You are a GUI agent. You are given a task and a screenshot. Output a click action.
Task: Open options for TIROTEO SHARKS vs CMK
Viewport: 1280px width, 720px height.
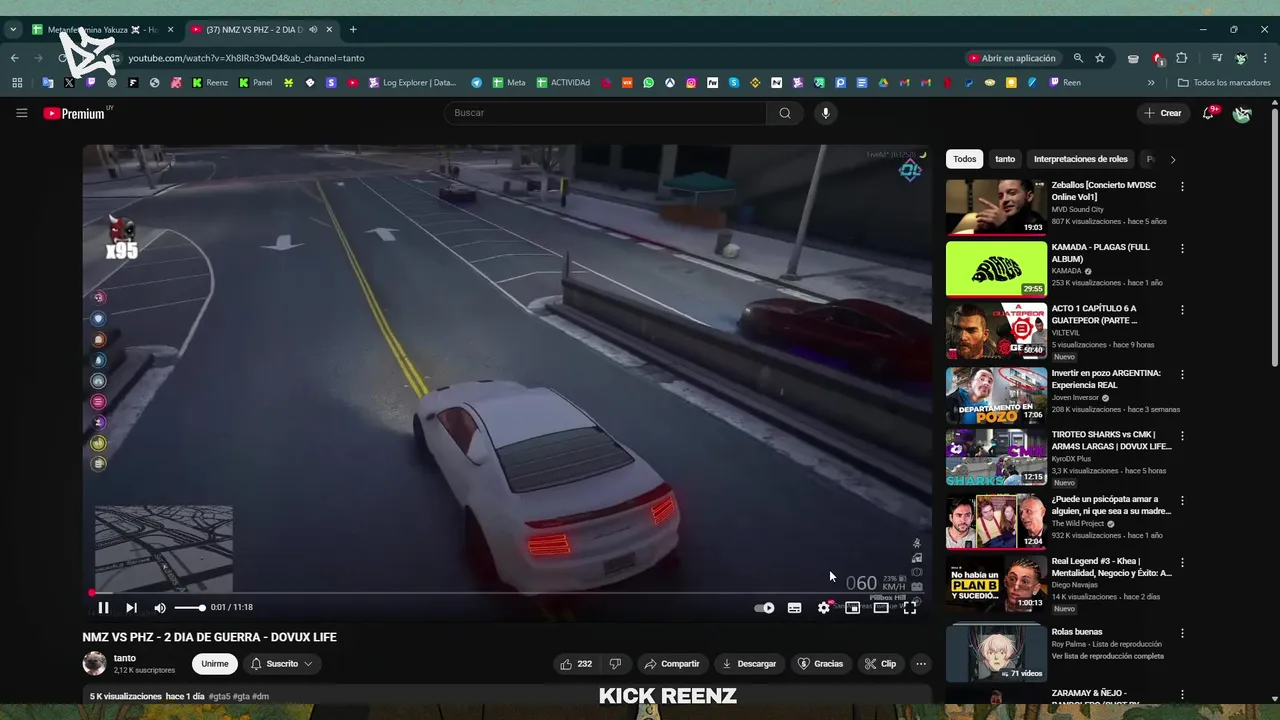[x=1182, y=437]
